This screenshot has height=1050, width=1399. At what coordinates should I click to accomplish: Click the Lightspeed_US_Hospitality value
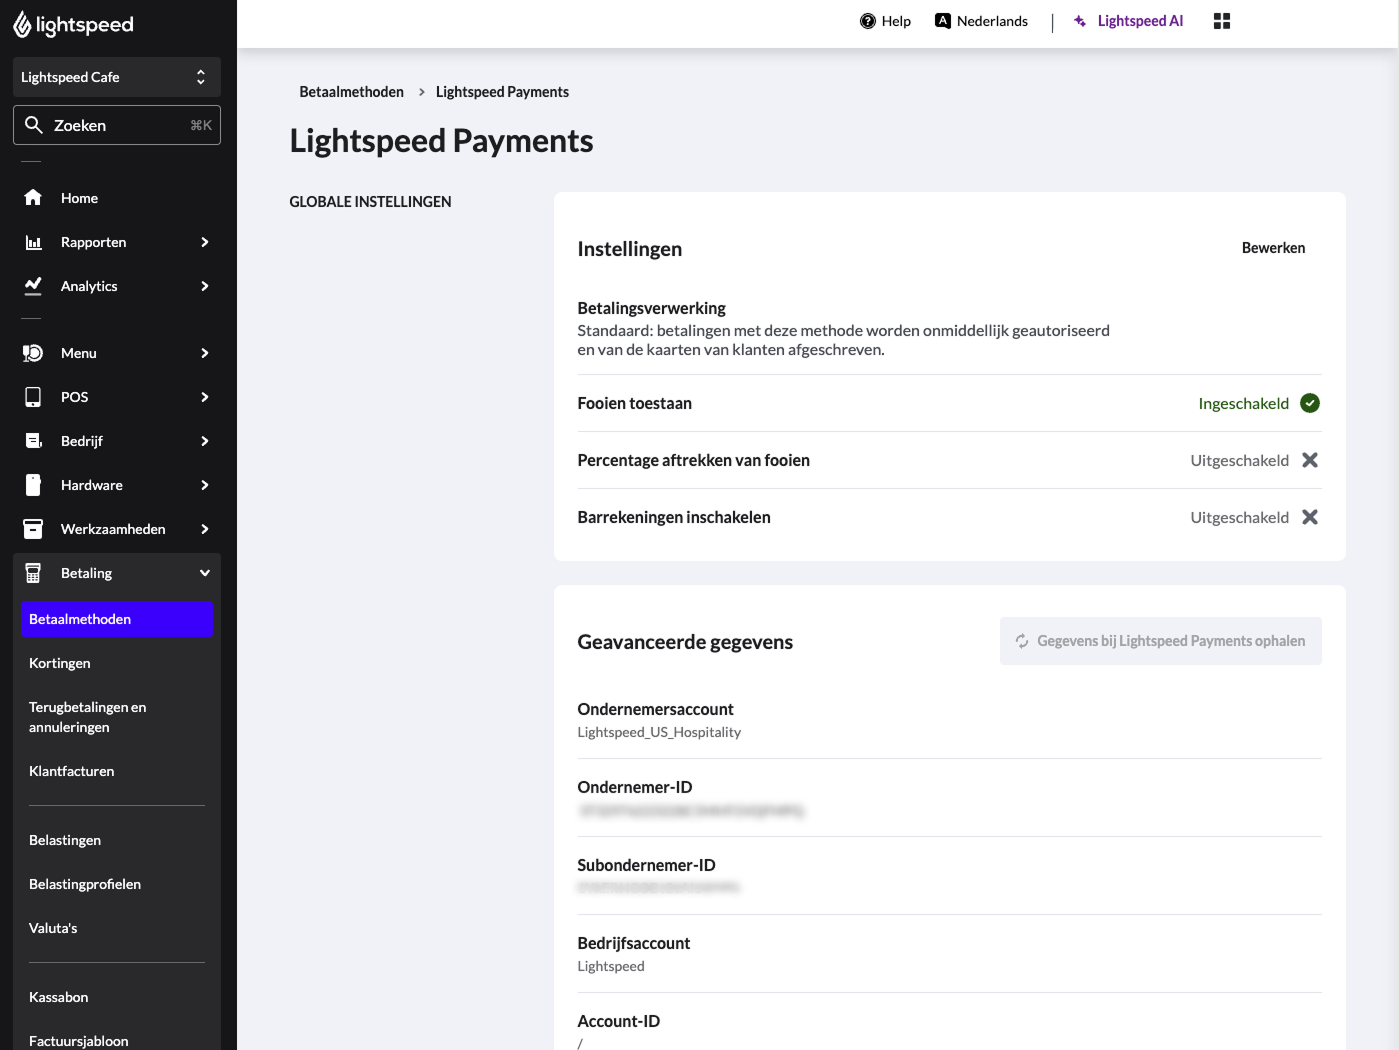click(x=659, y=732)
